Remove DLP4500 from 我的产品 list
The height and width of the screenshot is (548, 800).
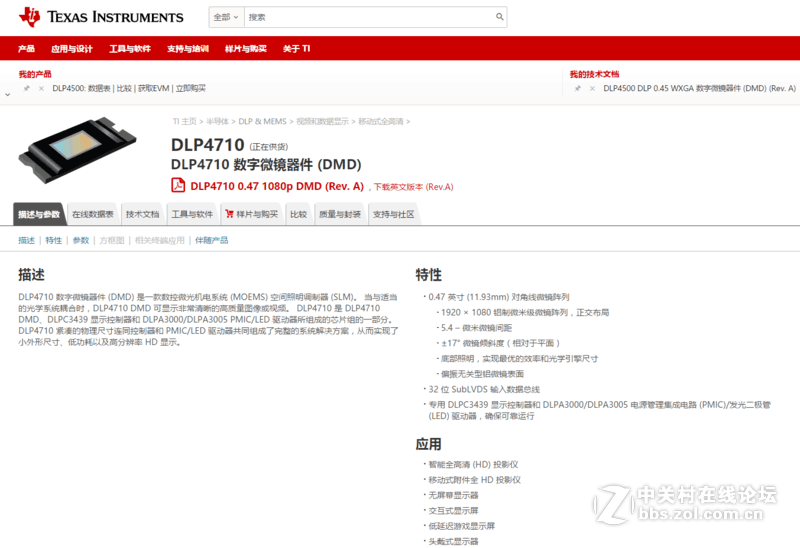click(x=41, y=88)
